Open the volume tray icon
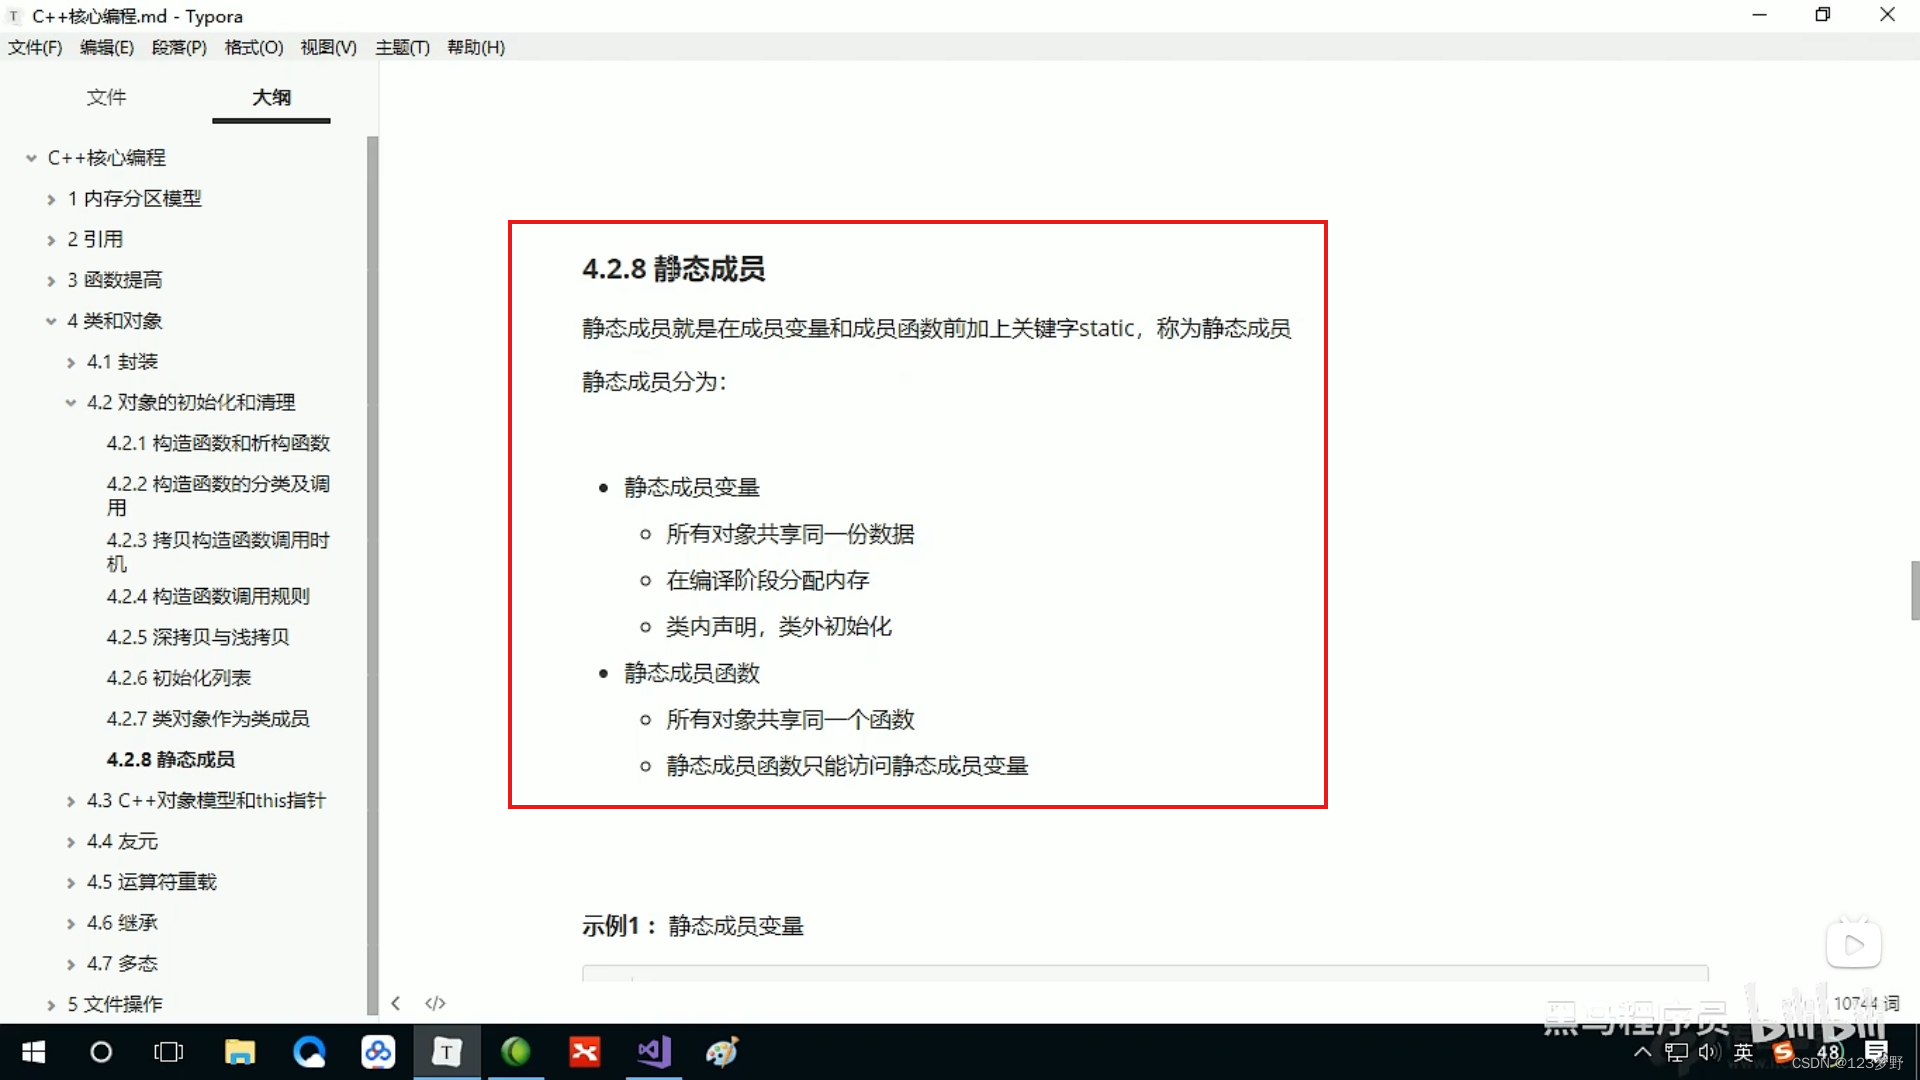Image resolution: width=1920 pixels, height=1080 pixels. point(1709,1052)
